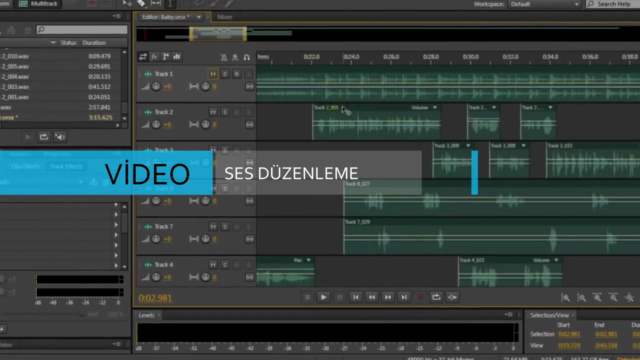
Task: Click the Search Help field
Action: [x=613, y=4]
